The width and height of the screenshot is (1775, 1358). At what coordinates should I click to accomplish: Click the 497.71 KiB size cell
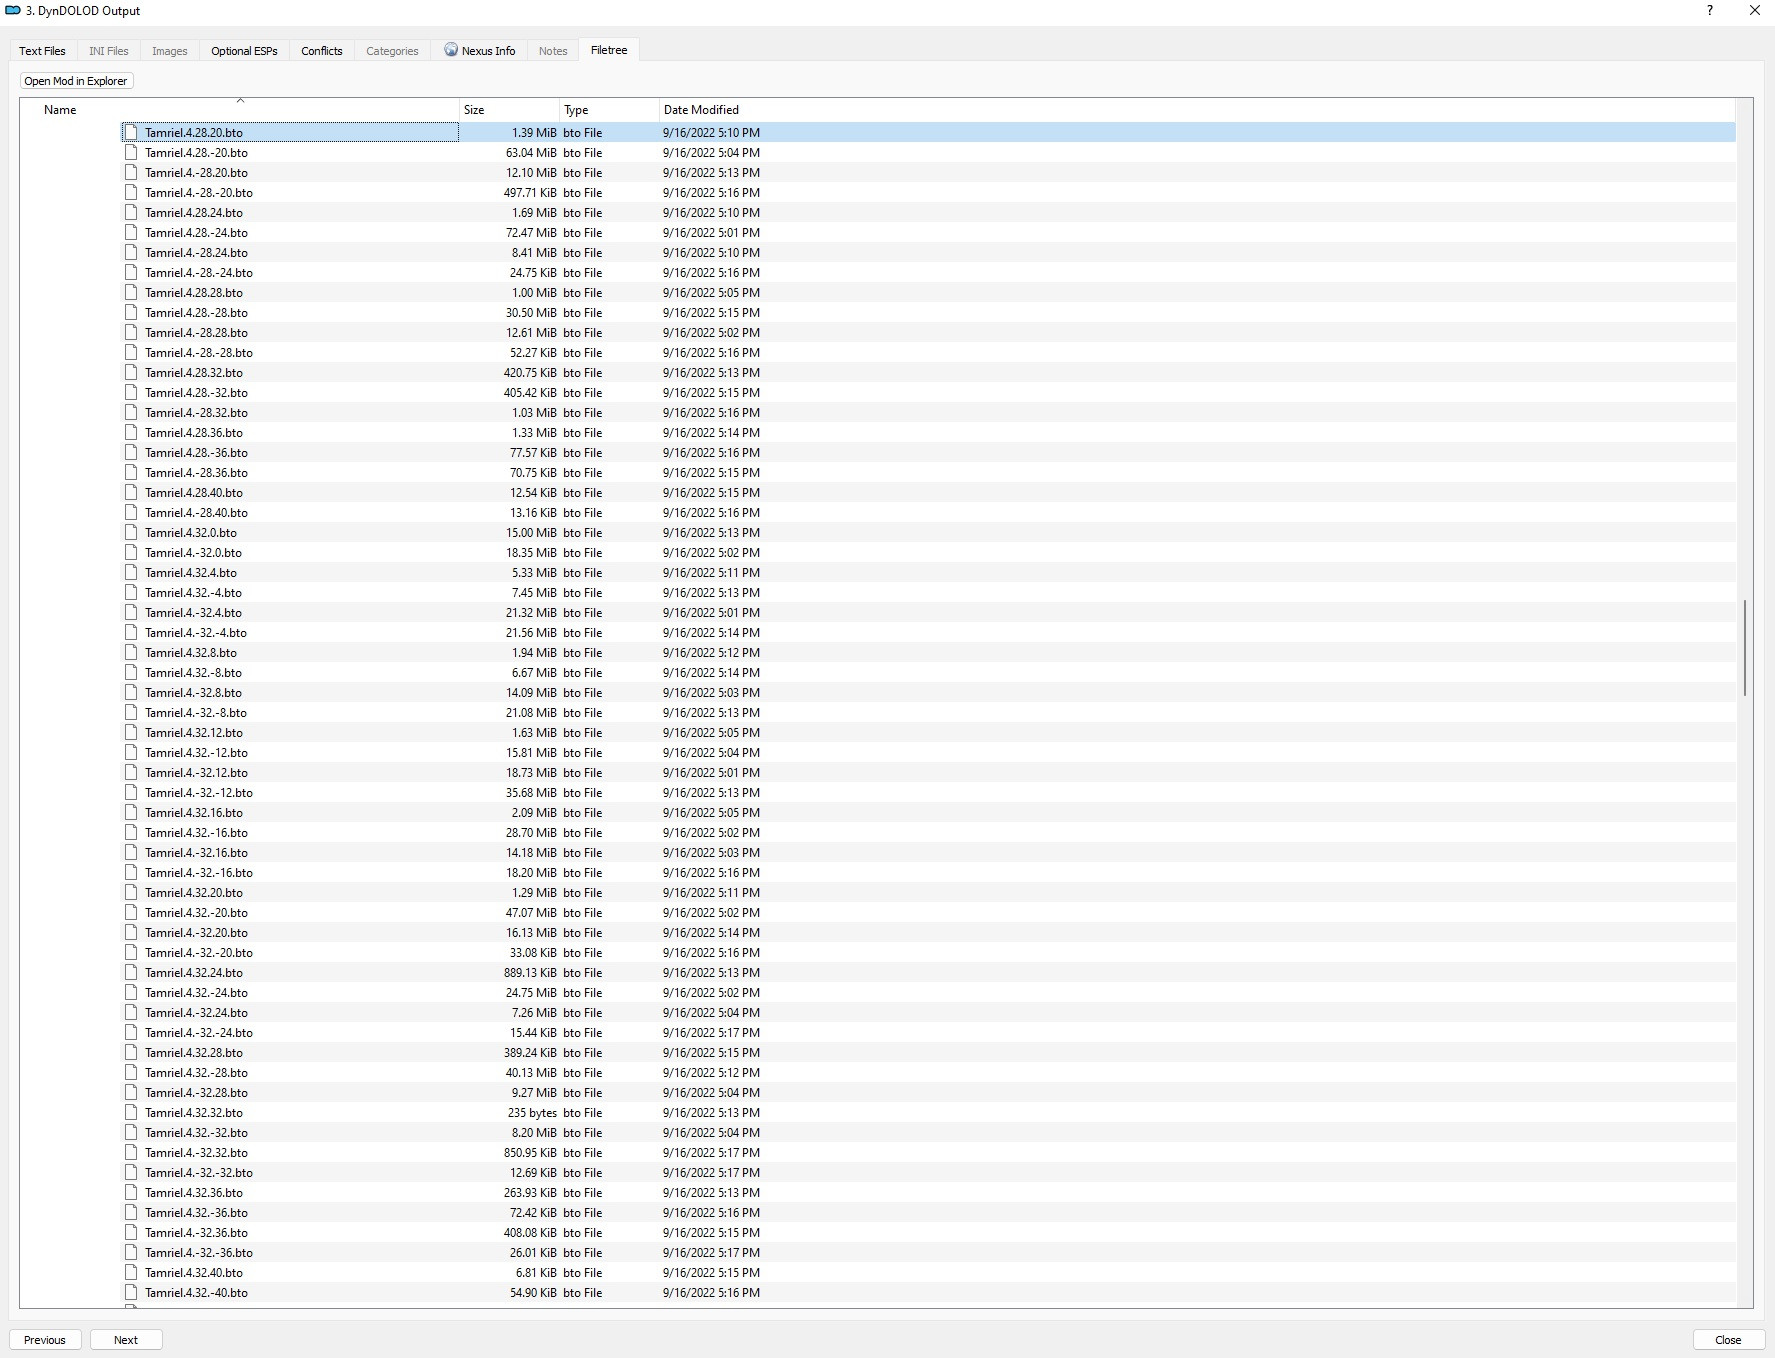(530, 192)
